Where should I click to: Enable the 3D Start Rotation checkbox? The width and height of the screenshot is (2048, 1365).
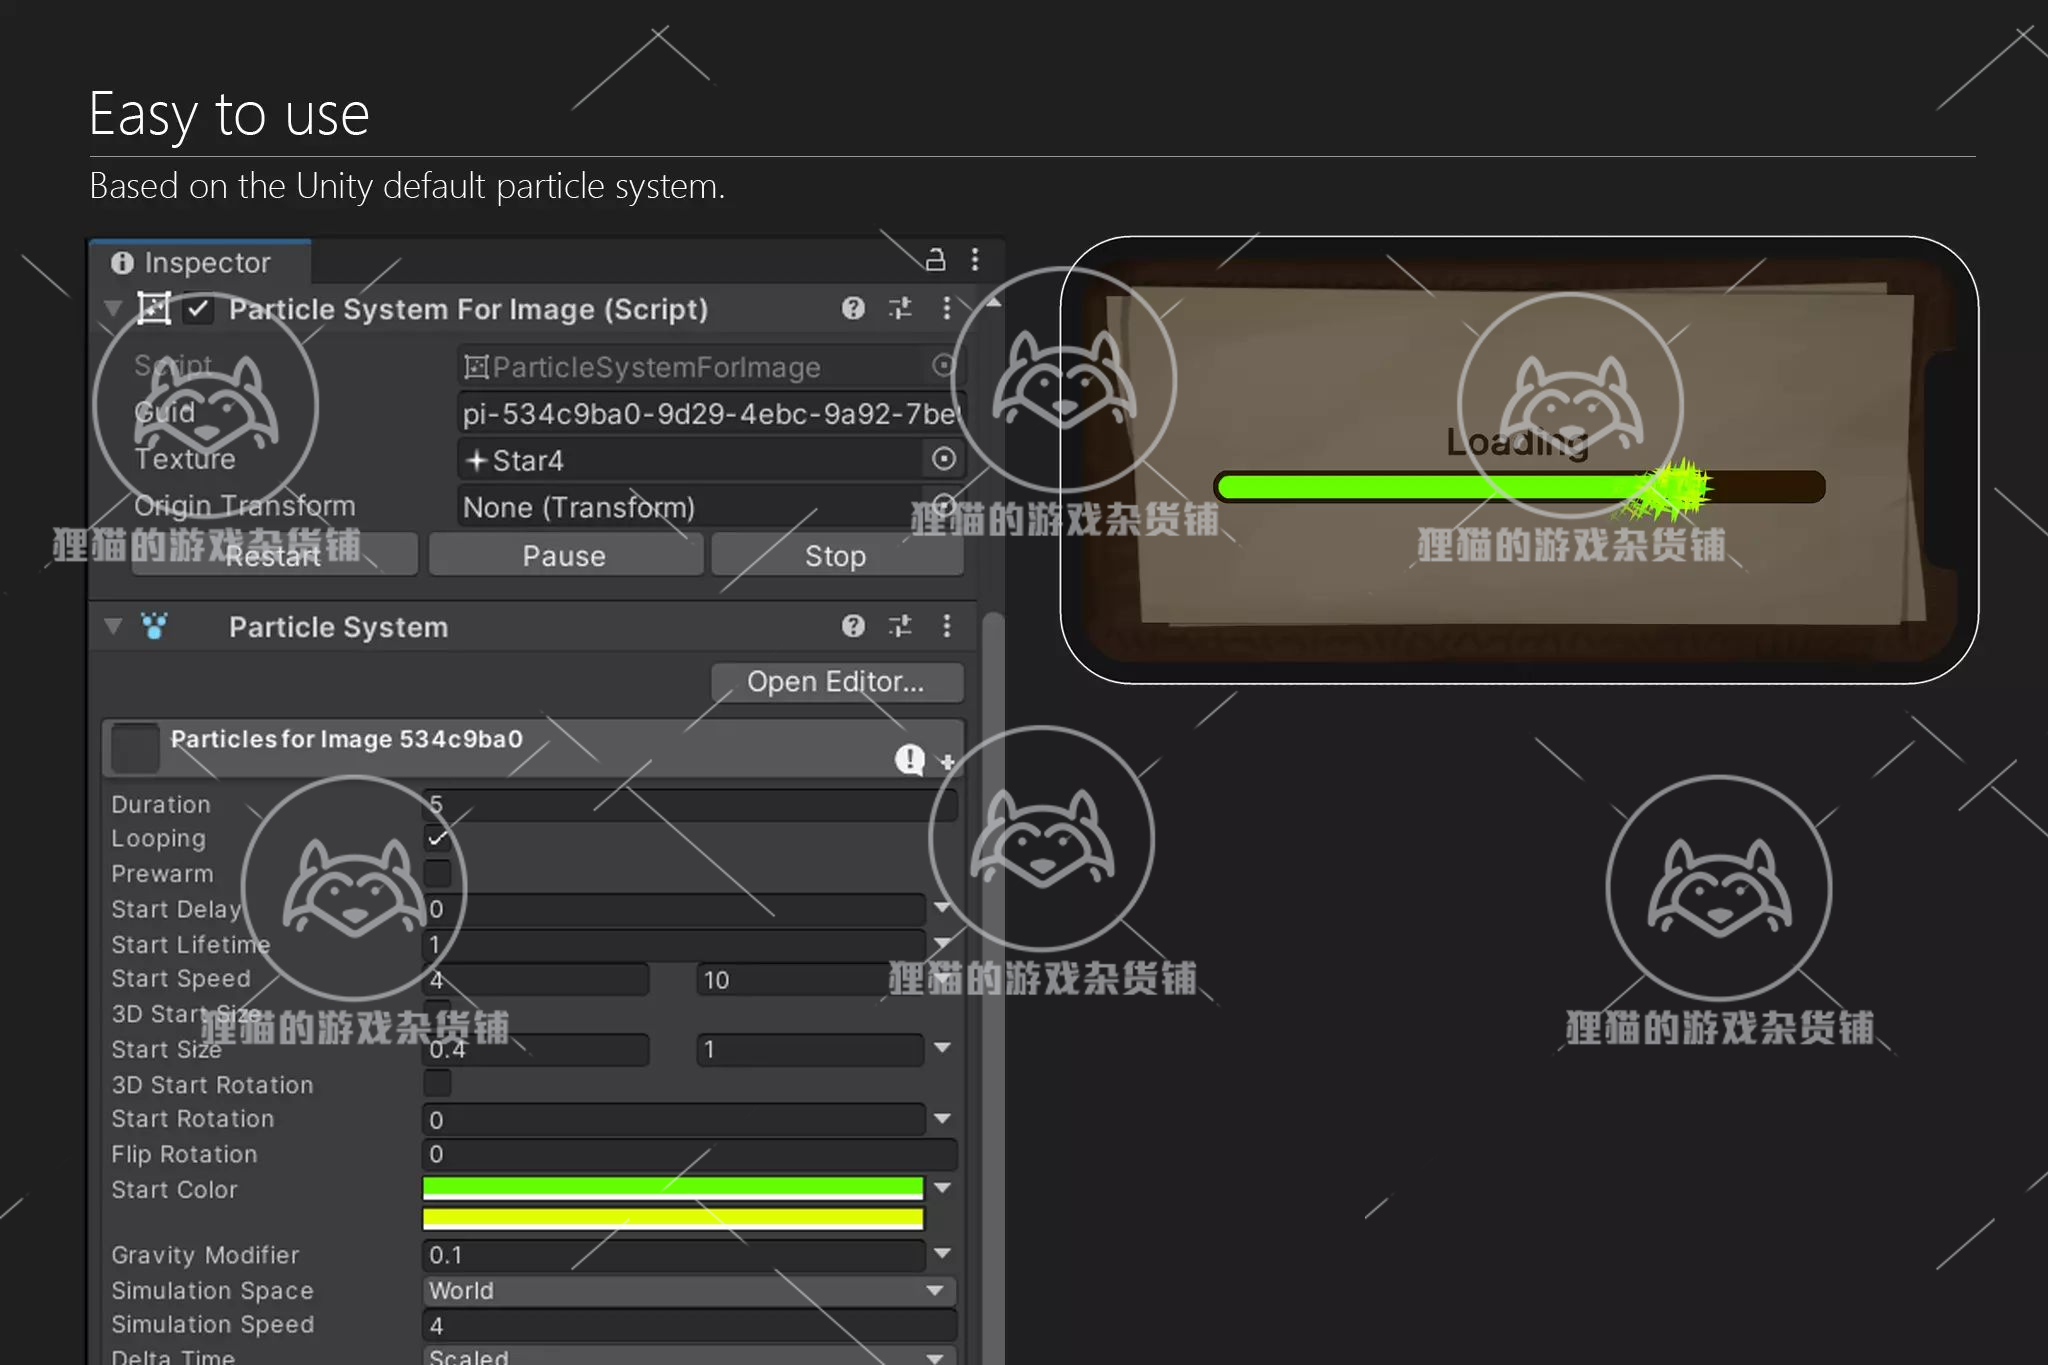437,1083
